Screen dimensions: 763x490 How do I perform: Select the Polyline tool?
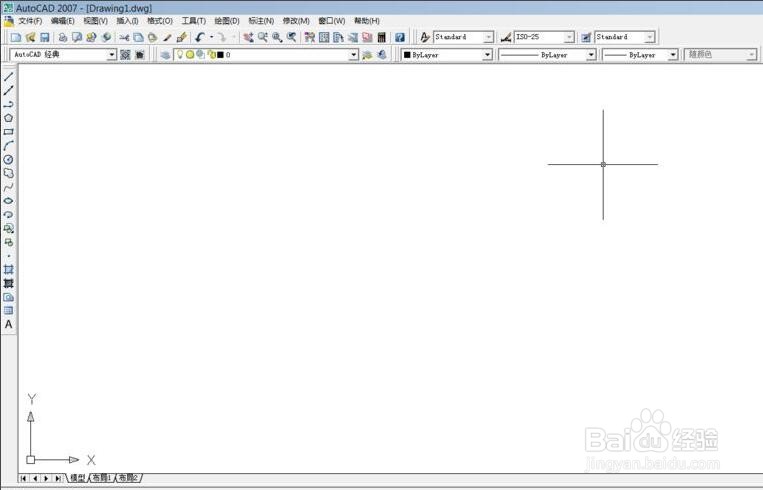tap(8, 104)
